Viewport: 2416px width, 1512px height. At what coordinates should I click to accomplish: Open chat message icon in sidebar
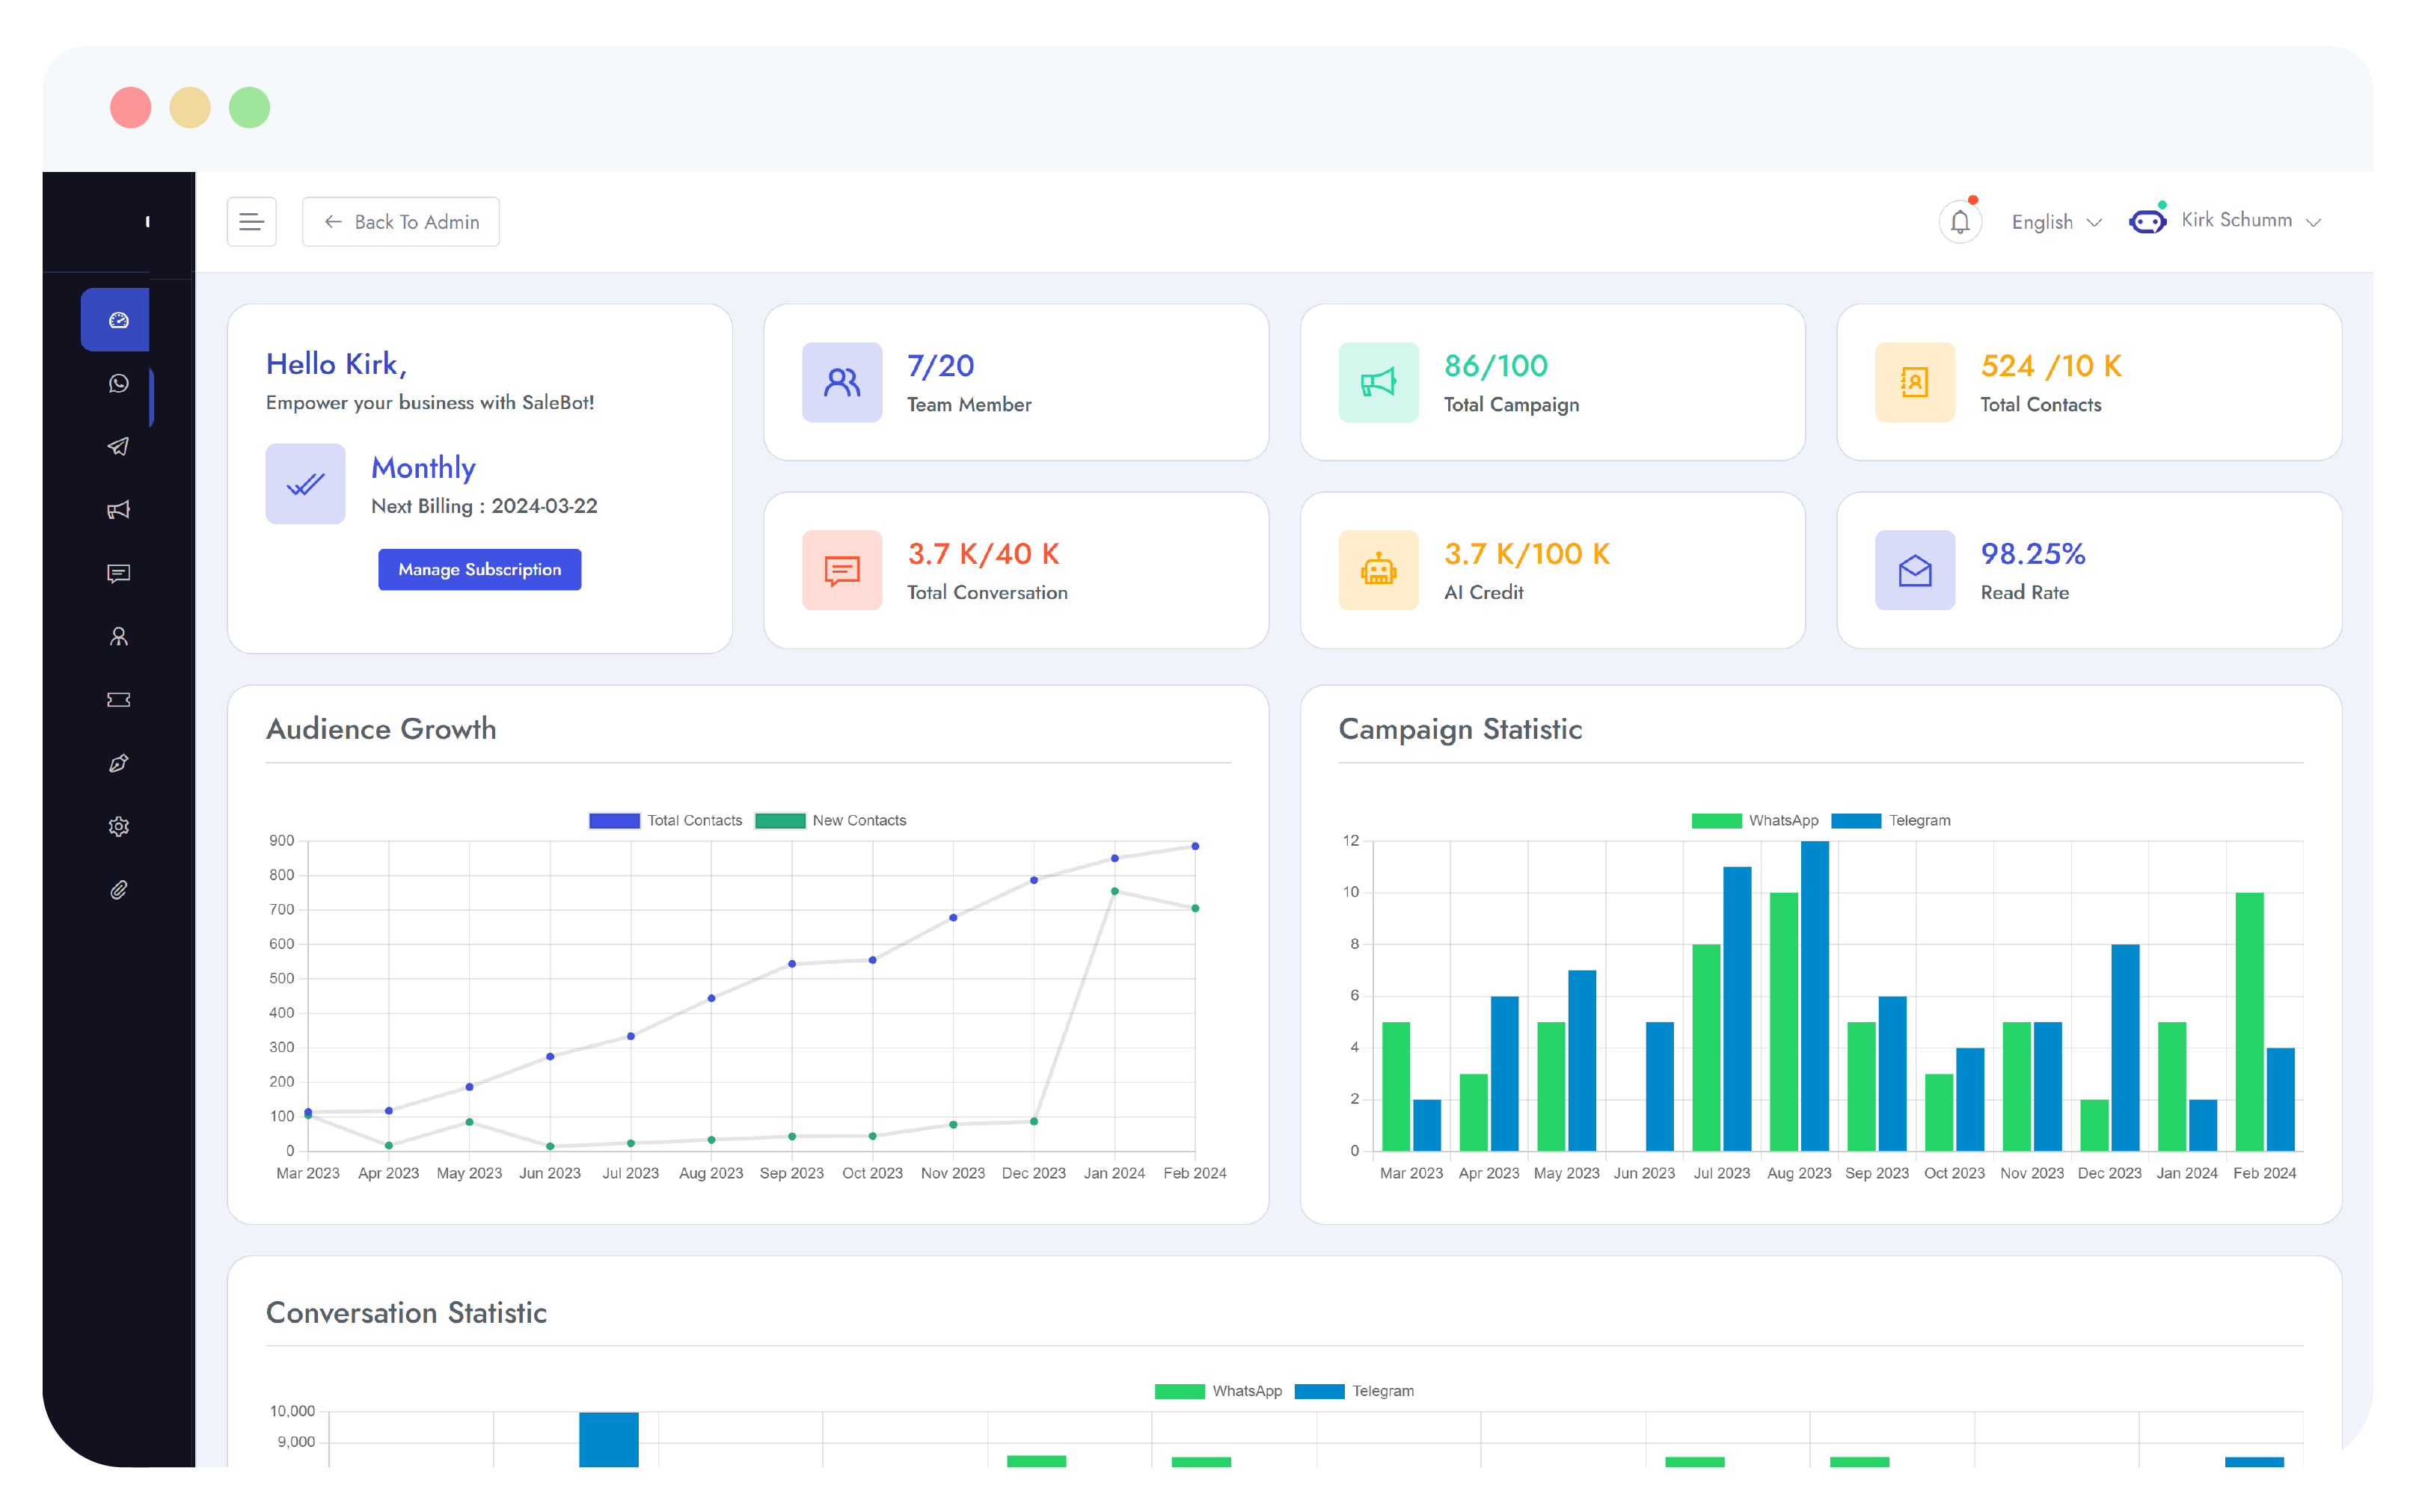point(118,573)
